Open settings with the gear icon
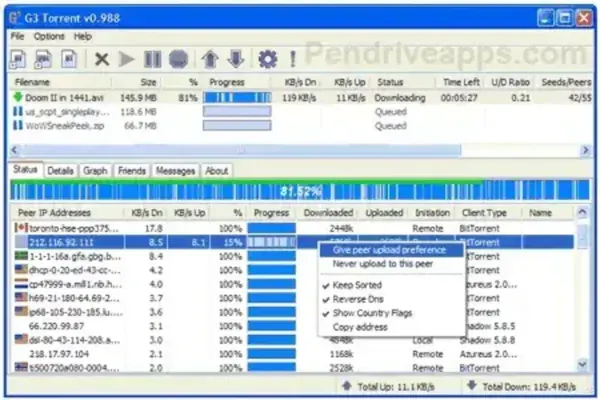600x400 pixels. (267, 59)
